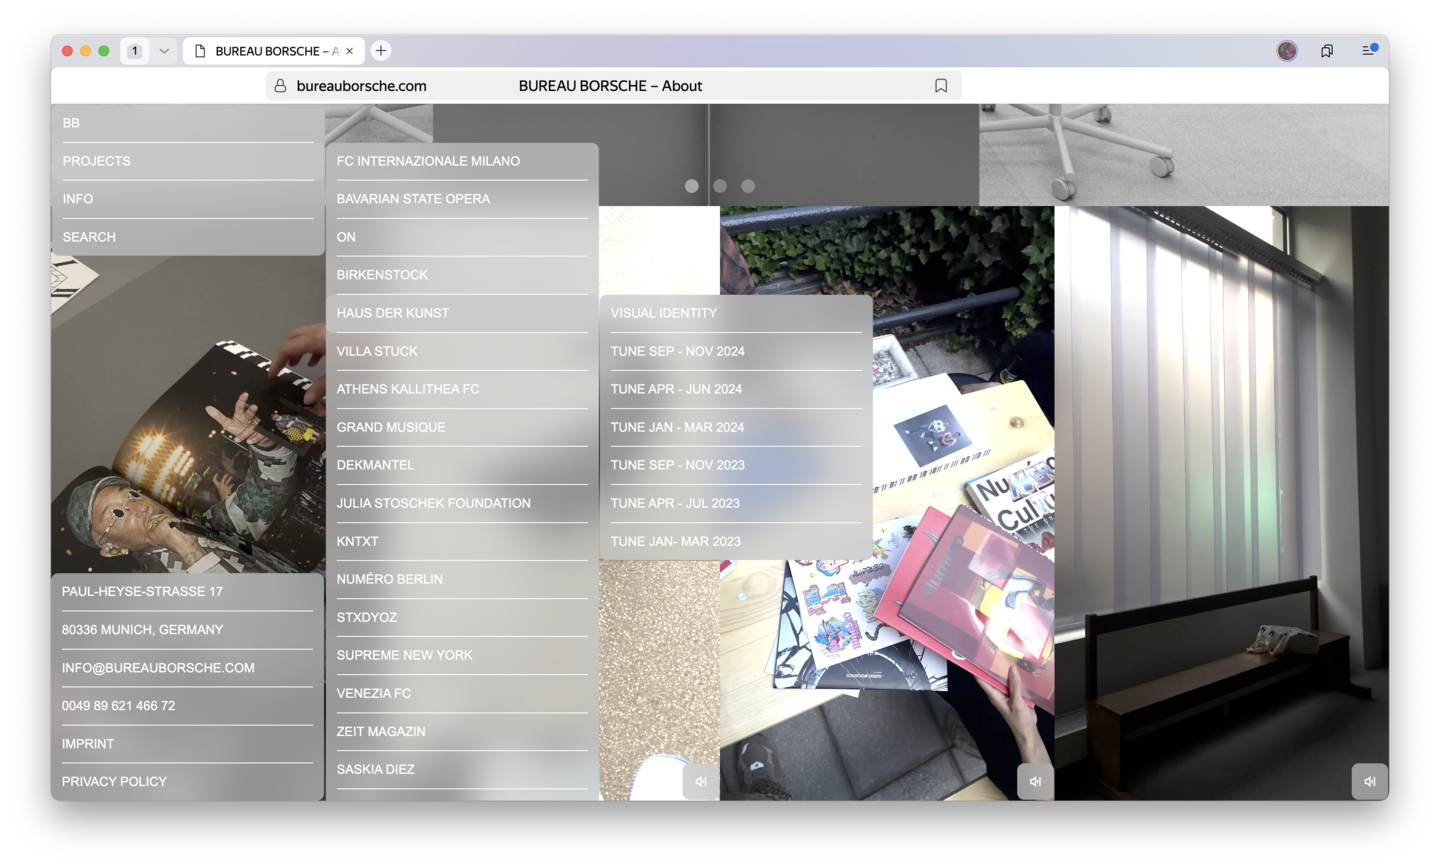Screen dimensions: 1440x868
Task: Open the KNTXT project
Action: [462, 541]
